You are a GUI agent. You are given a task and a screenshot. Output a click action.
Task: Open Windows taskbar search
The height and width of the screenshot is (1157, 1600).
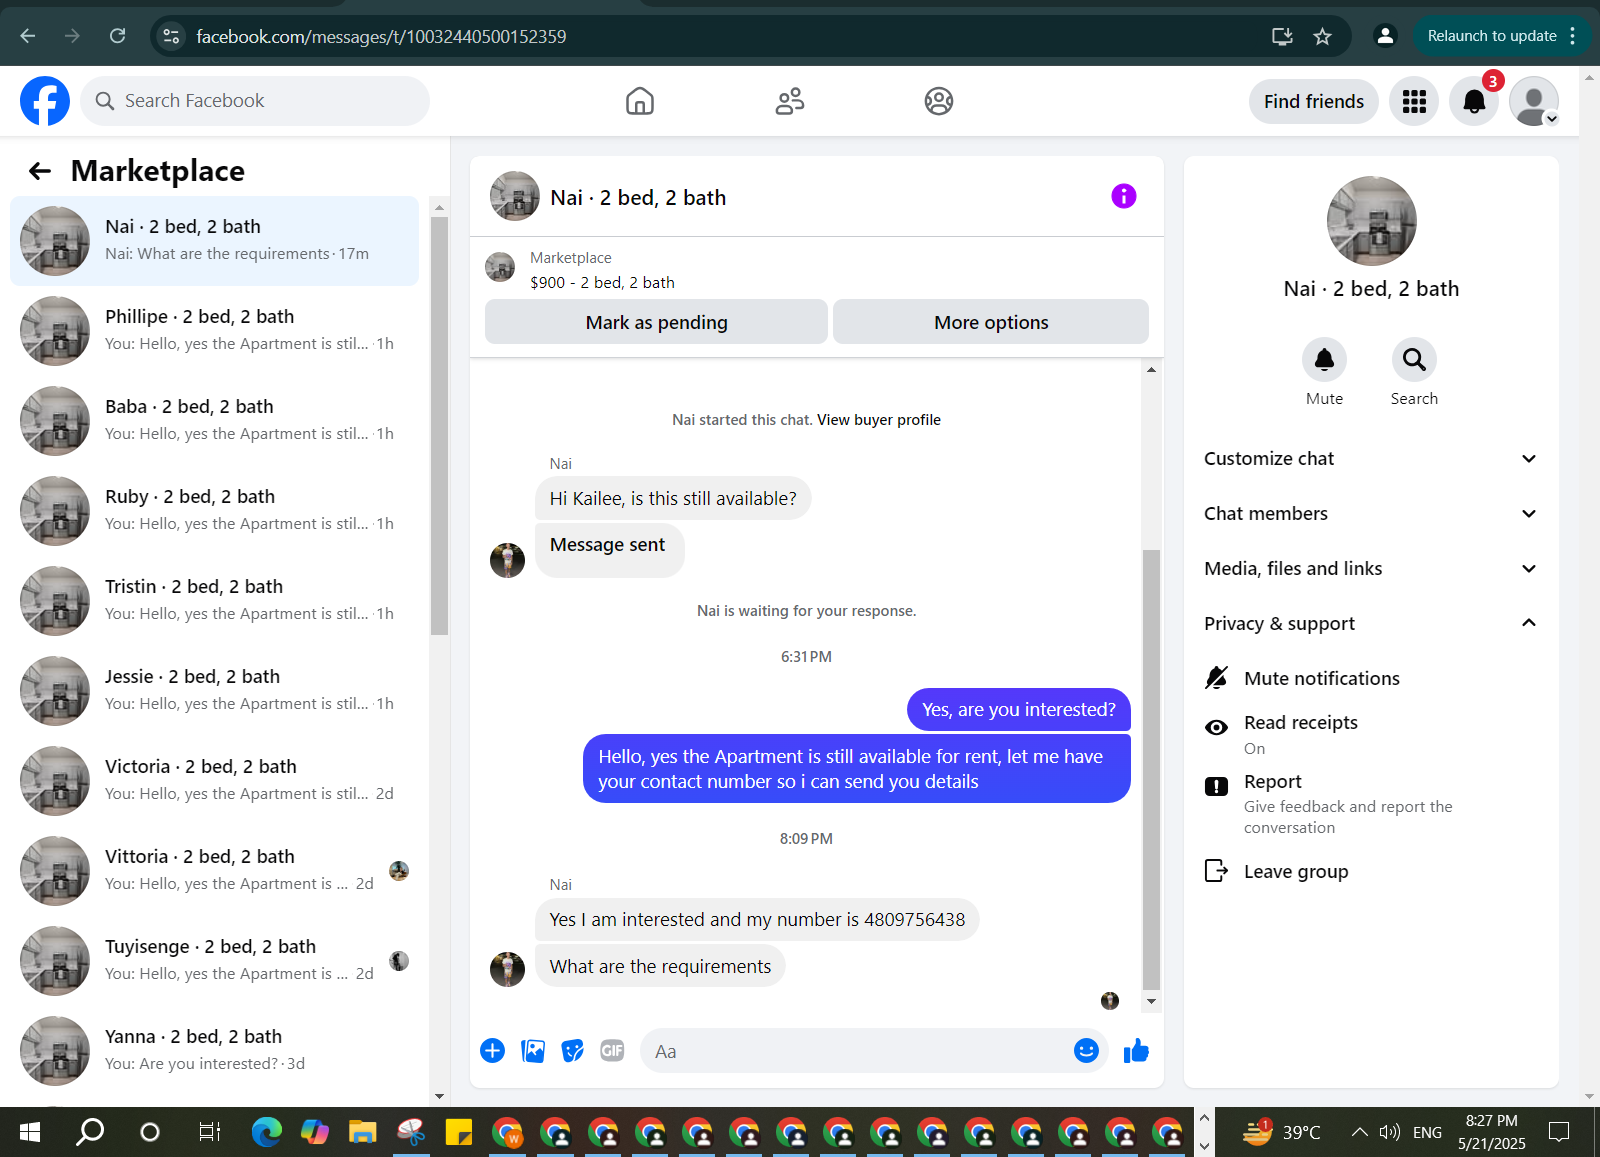(x=90, y=1132)
